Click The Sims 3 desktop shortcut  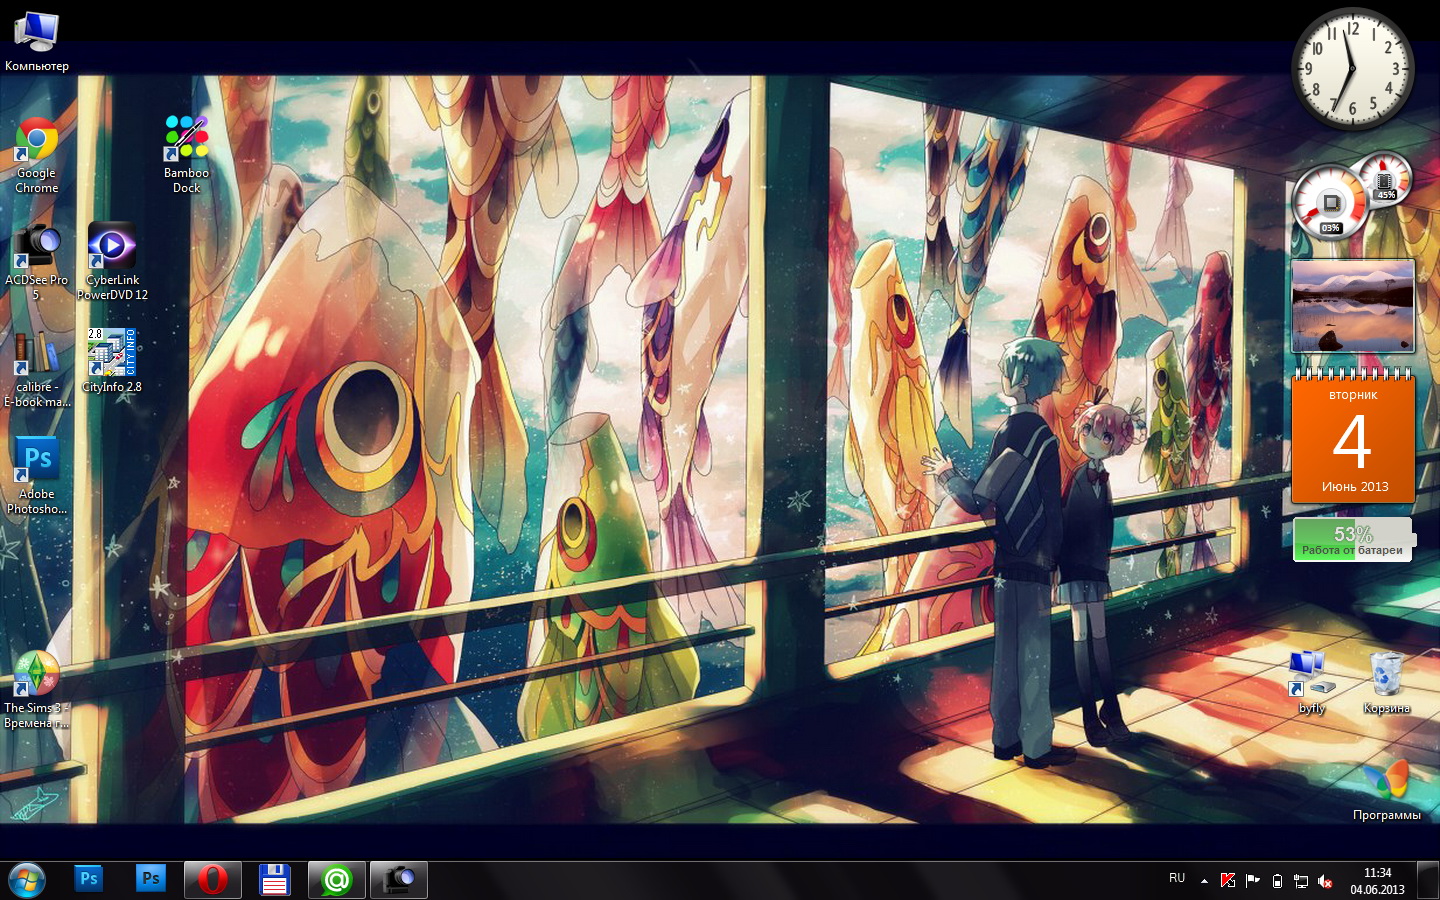[37, 690]
